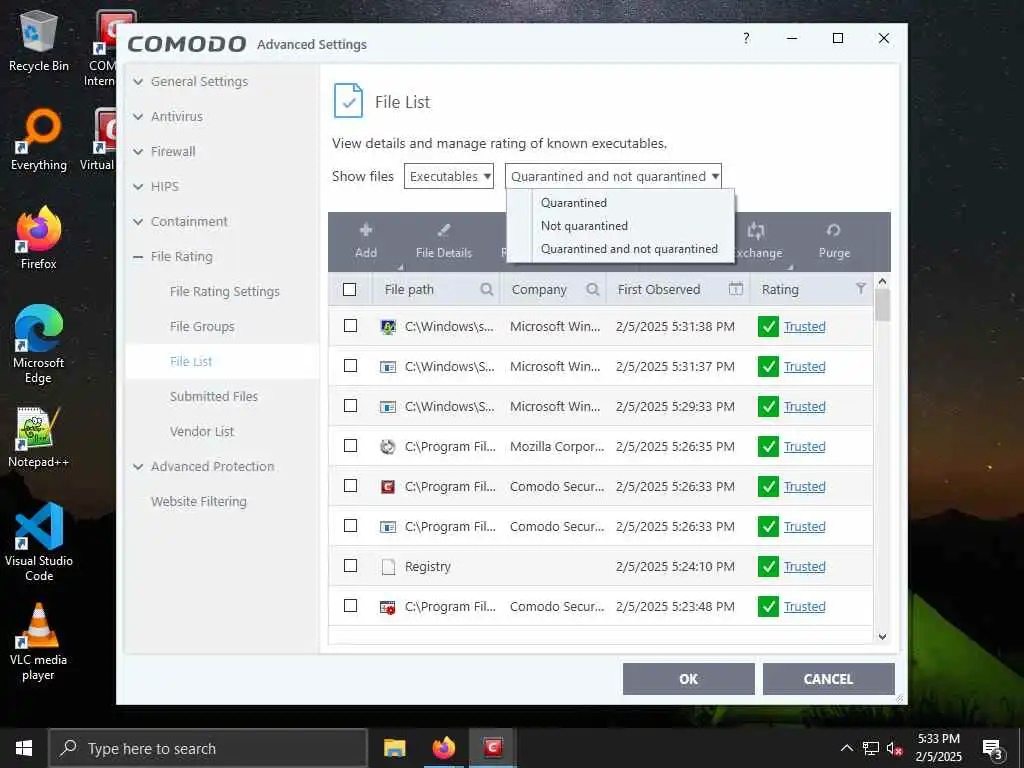Click the OK button

click(x=689, y=679)
